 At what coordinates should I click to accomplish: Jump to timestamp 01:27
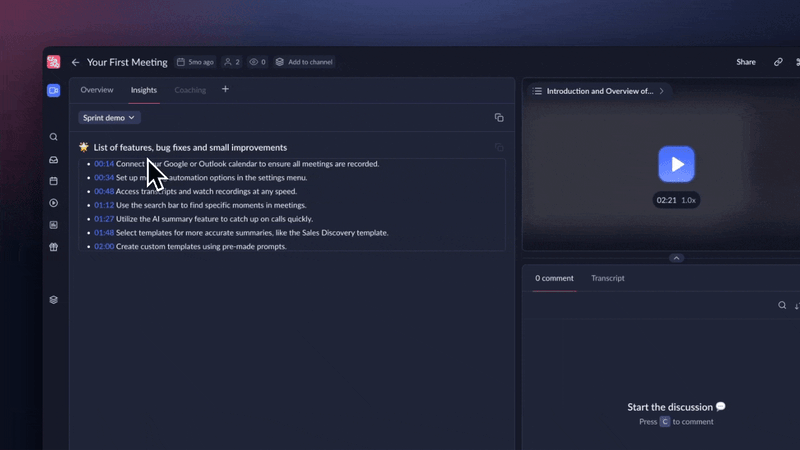[x=104, y=219]
